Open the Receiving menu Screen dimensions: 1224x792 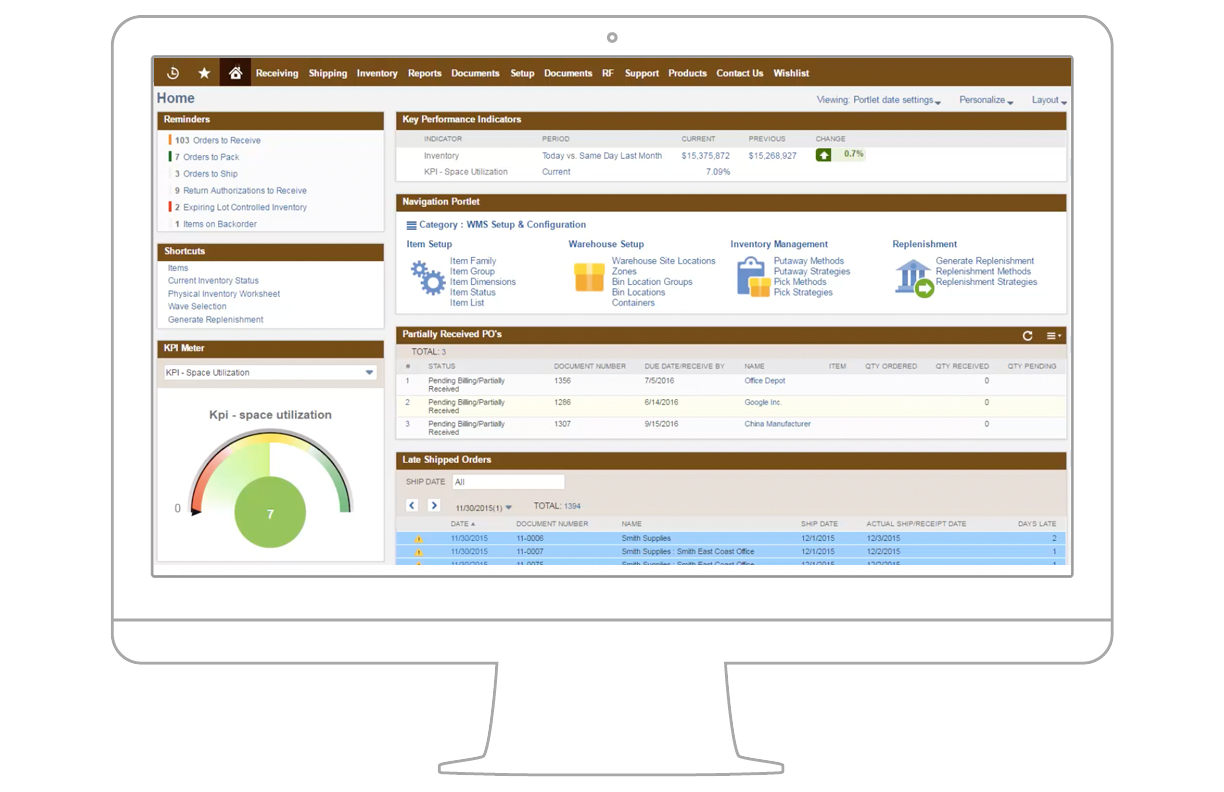277,73
